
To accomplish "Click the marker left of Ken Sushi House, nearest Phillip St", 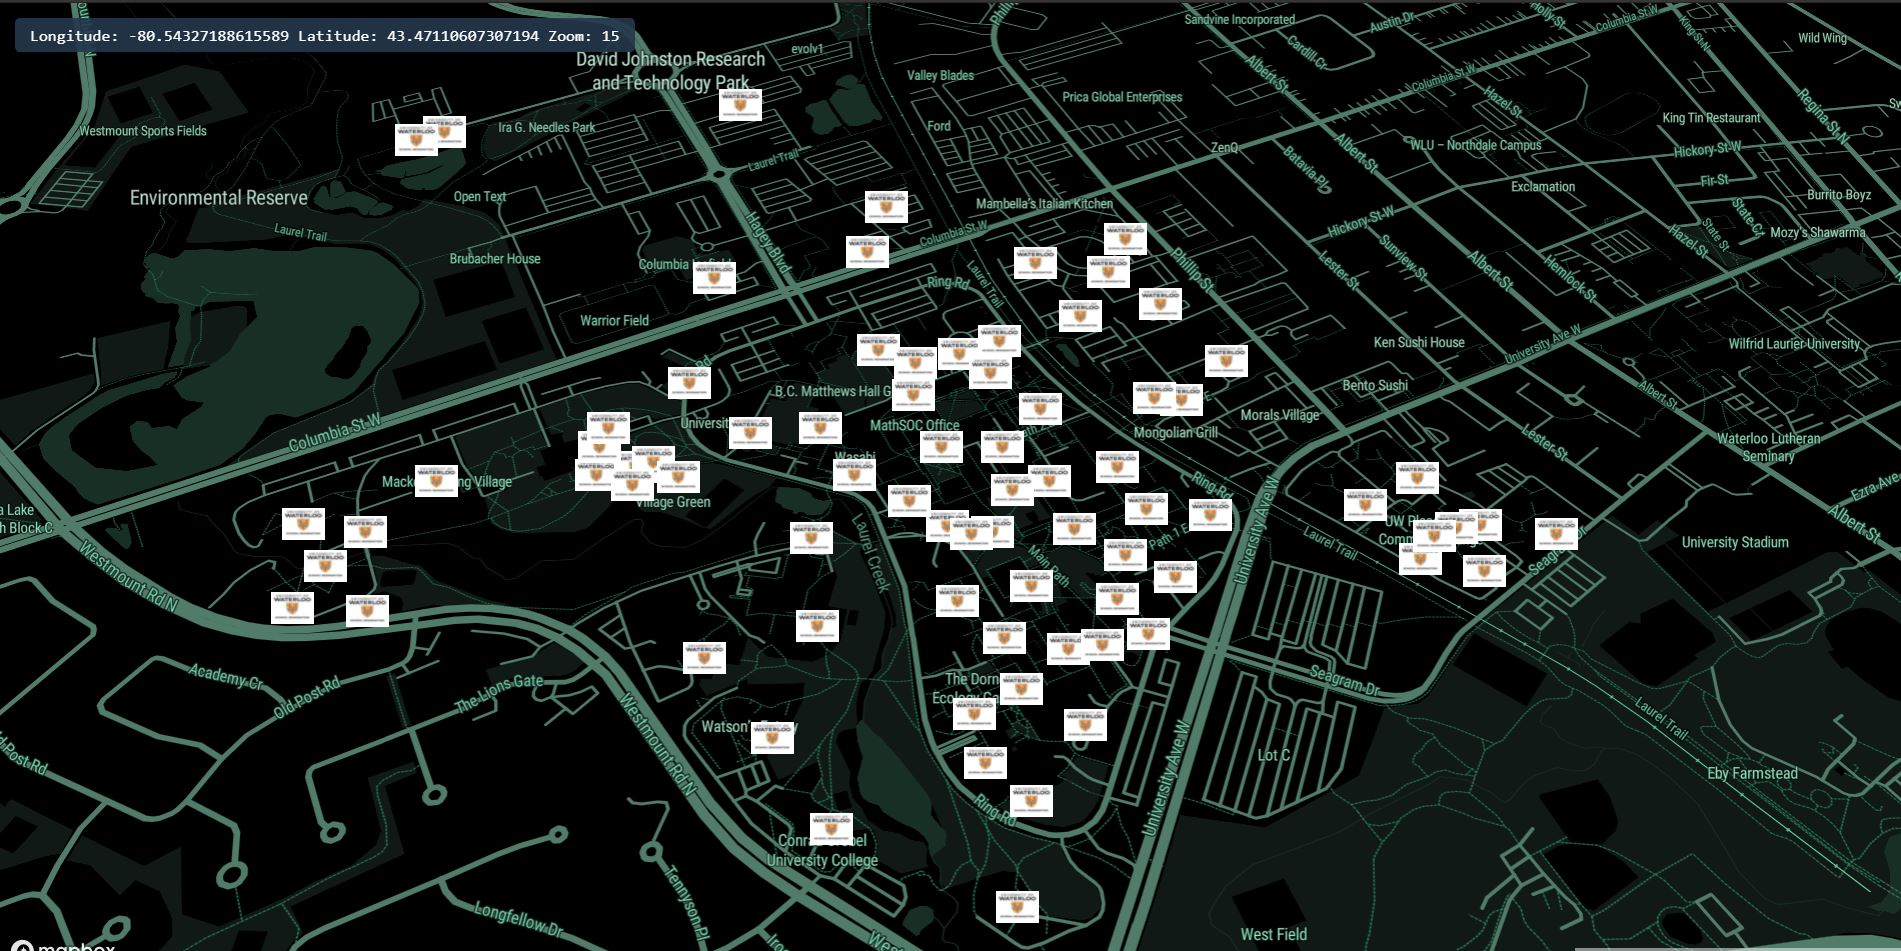I will click(x=1226, y=360).
